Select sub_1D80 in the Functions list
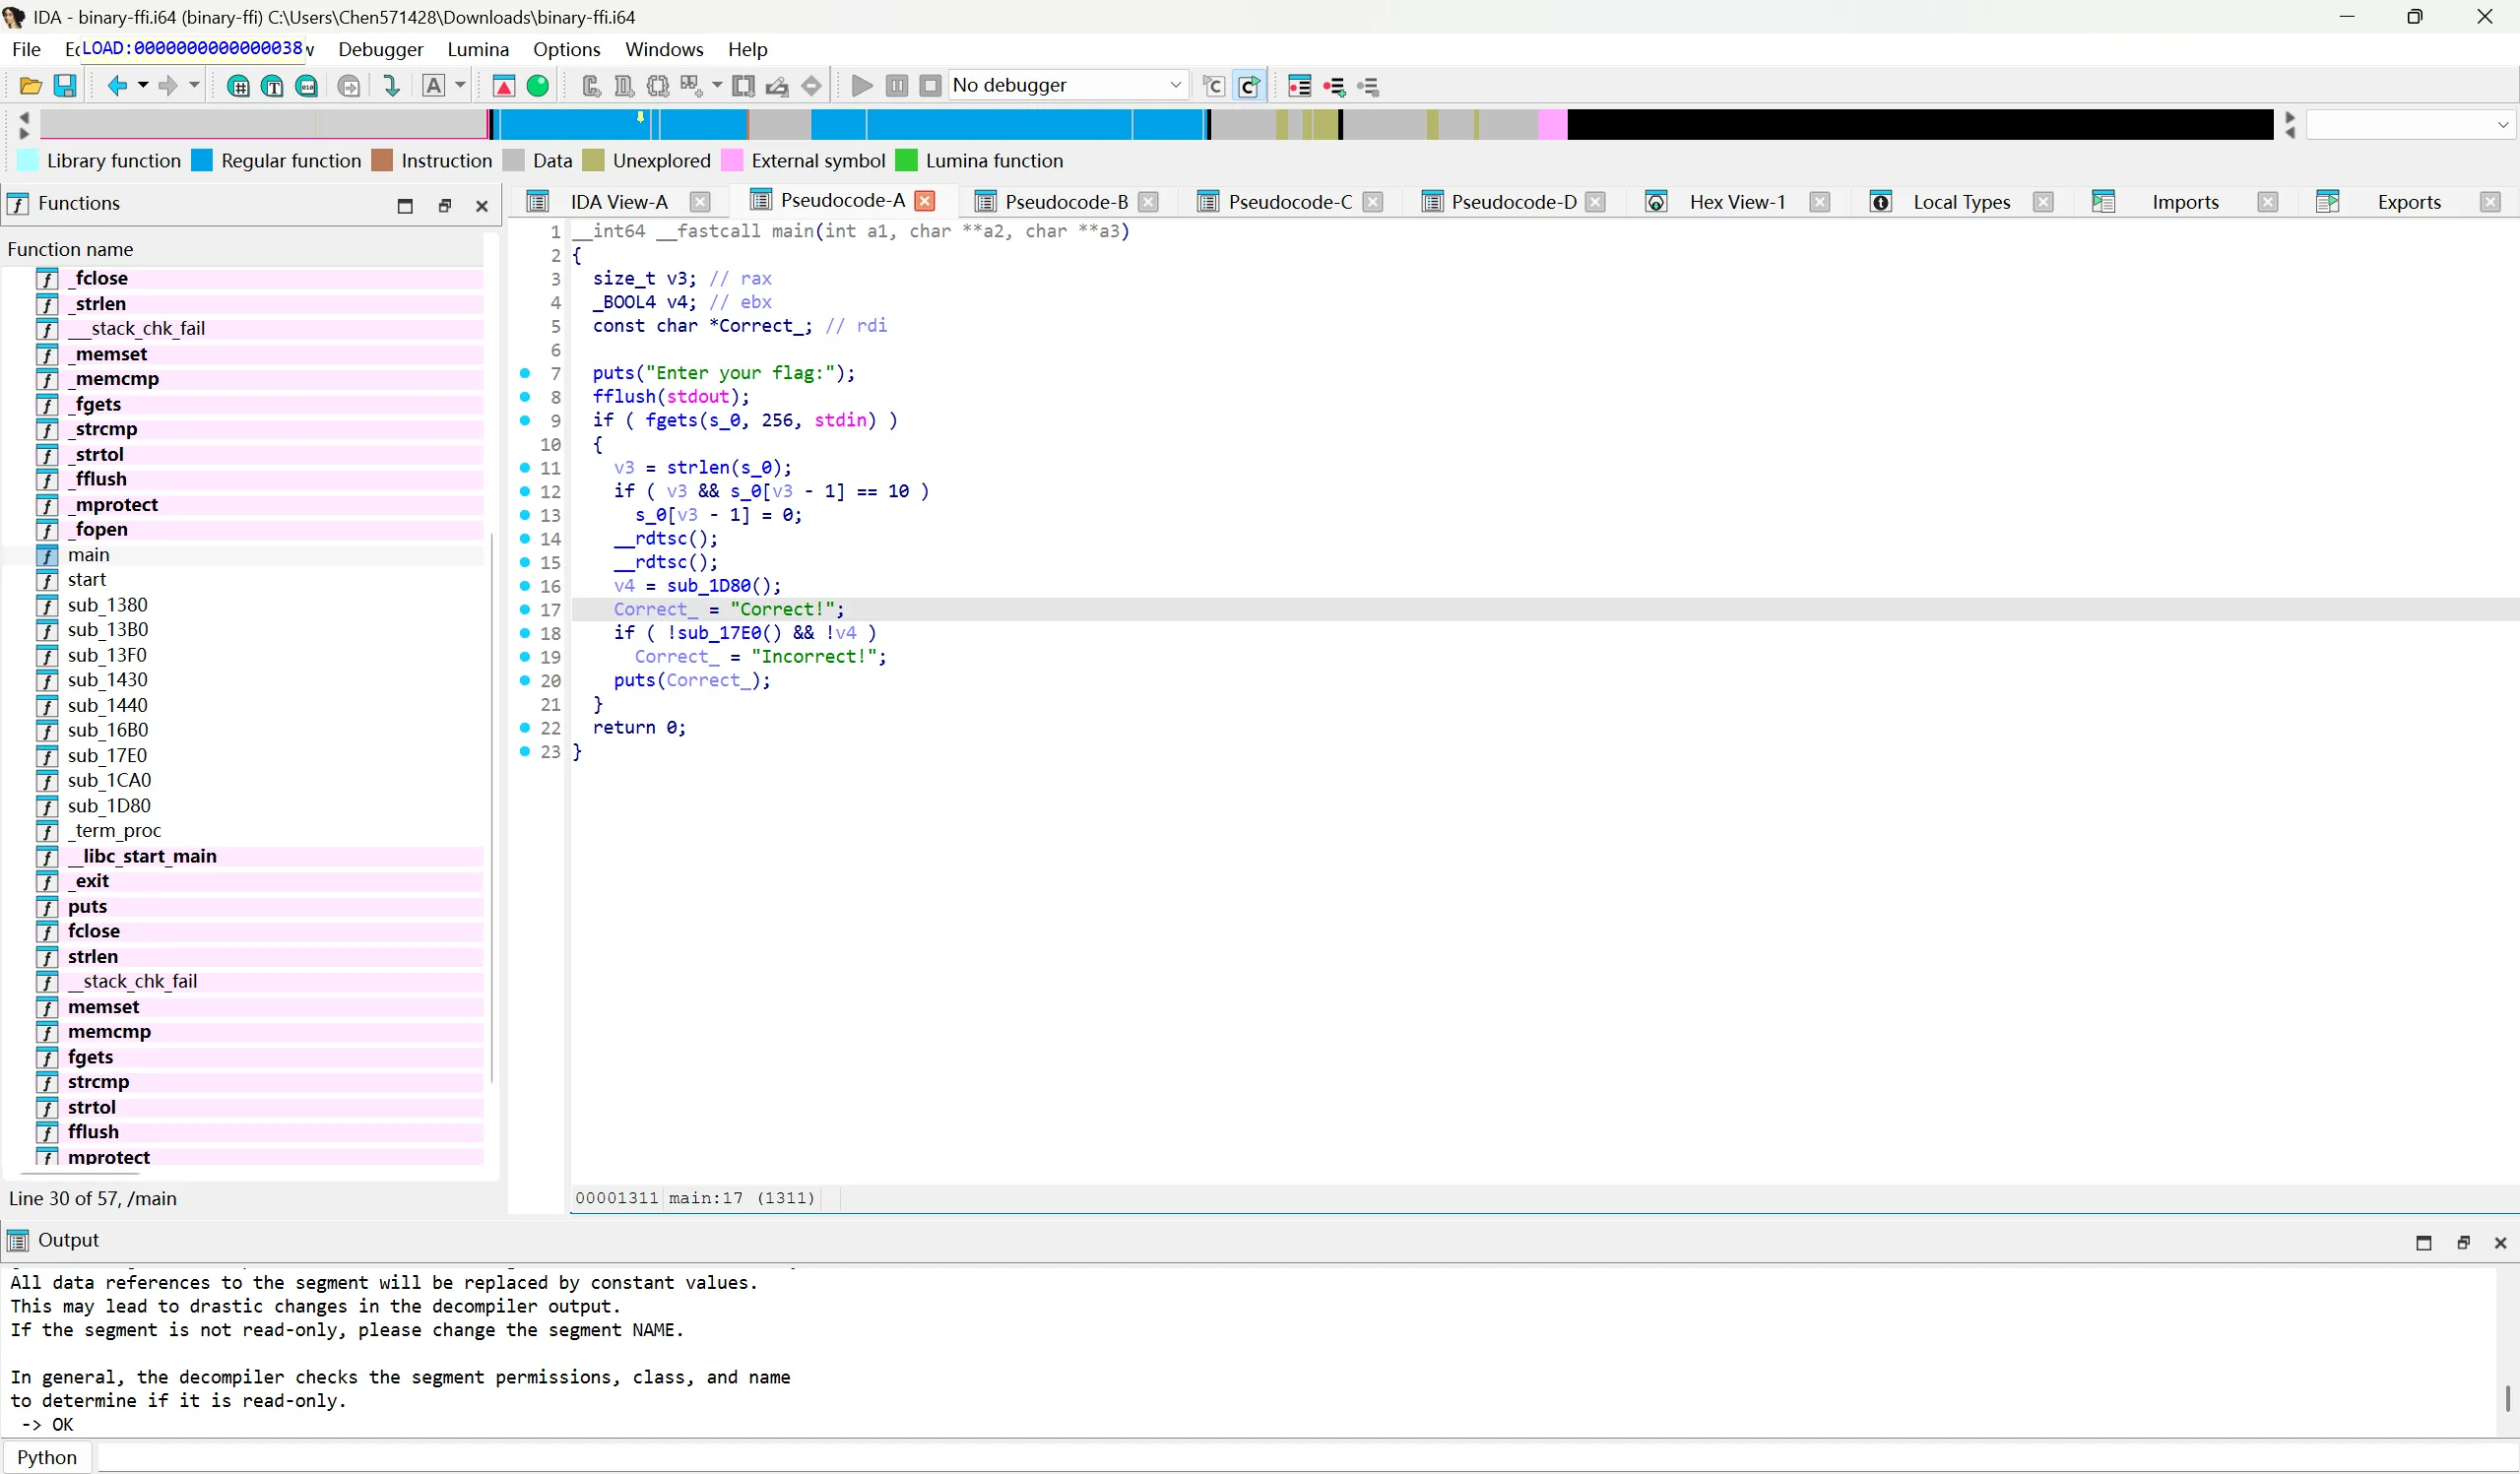The height and width of the screenshot is (1474, 2520). (109, 806)
